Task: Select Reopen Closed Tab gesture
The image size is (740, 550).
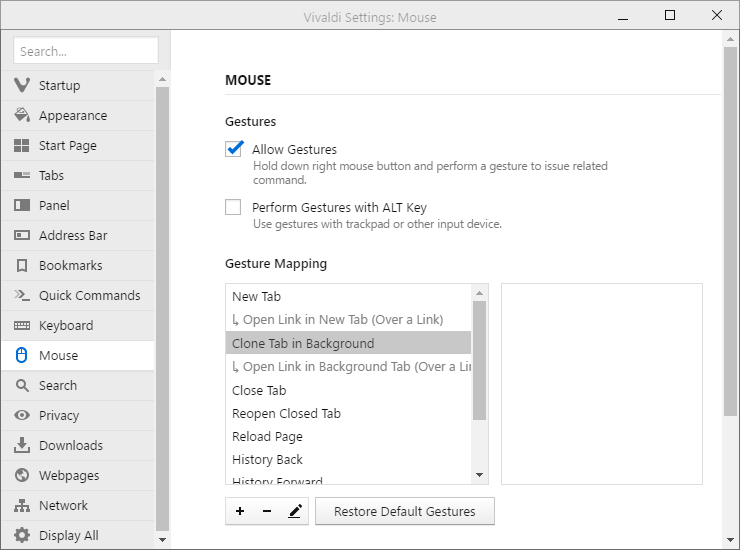Action: (x=348, y=414)
